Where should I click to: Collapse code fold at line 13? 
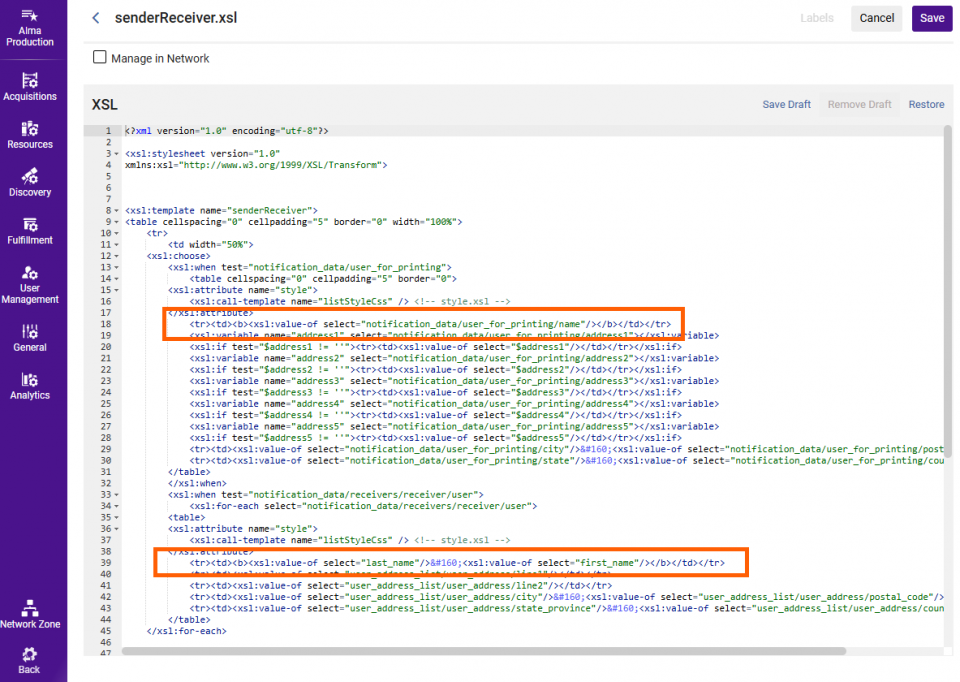click(x=116, y=268)
